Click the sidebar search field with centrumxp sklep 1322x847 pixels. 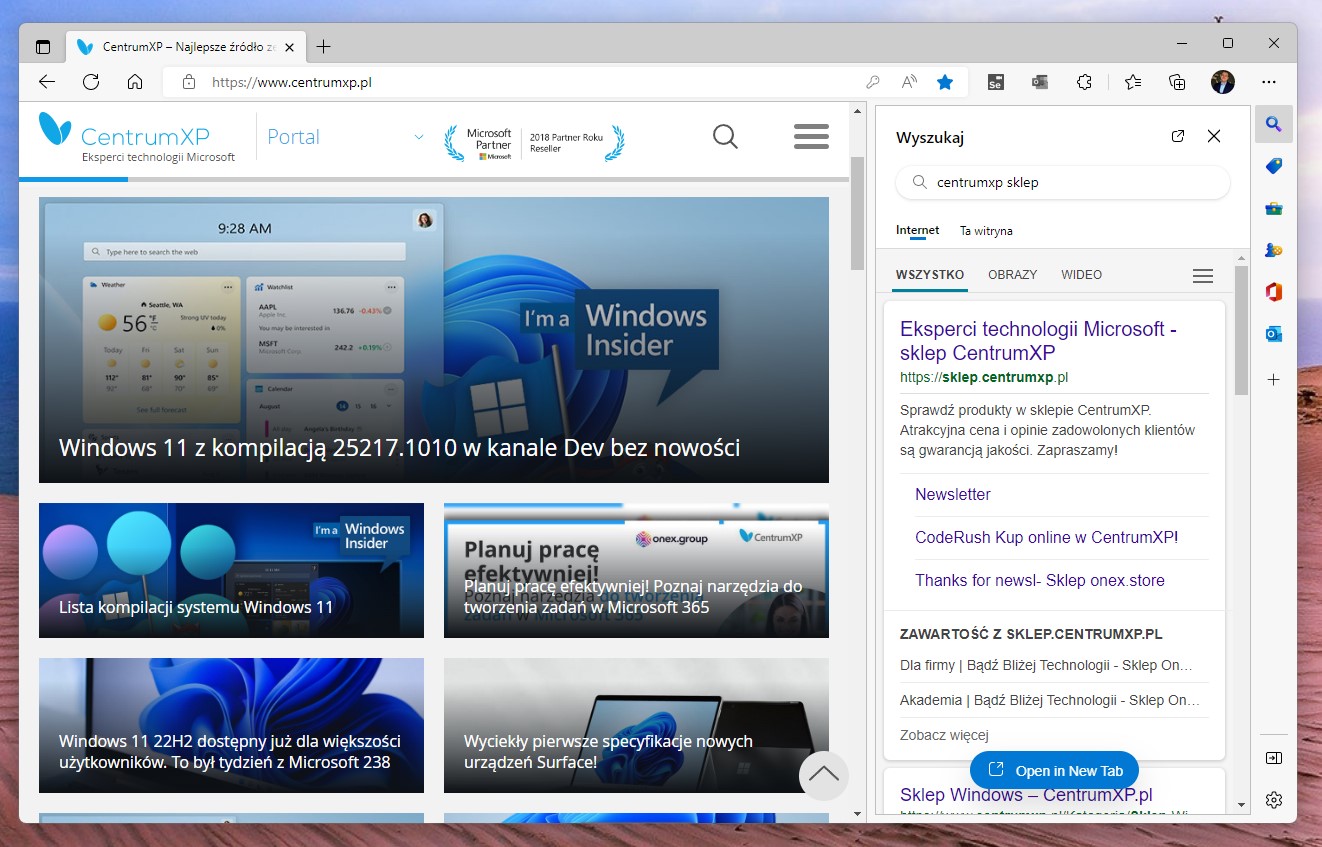pos(1062,183)
